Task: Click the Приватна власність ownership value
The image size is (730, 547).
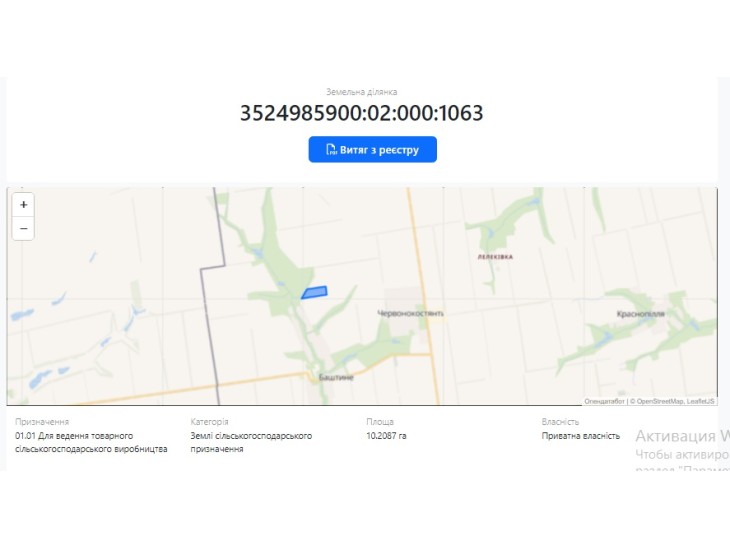Action: (x=581, y=436)
